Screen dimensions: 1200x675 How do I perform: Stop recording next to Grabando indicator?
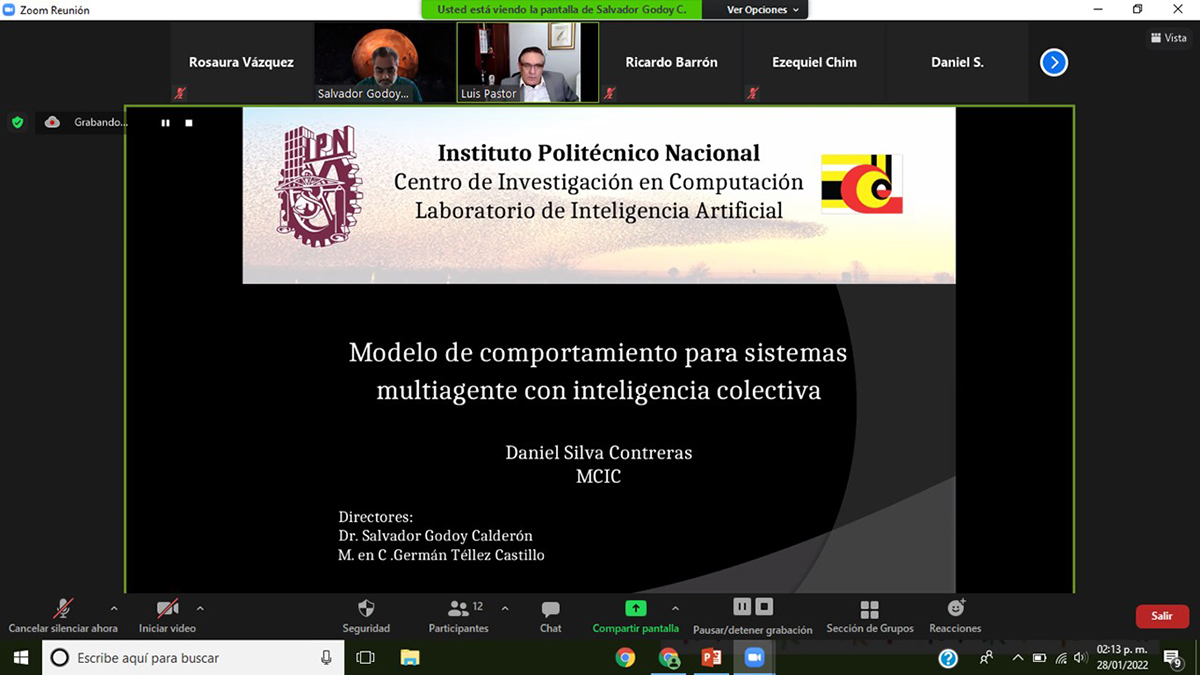(x=189, y=123)
